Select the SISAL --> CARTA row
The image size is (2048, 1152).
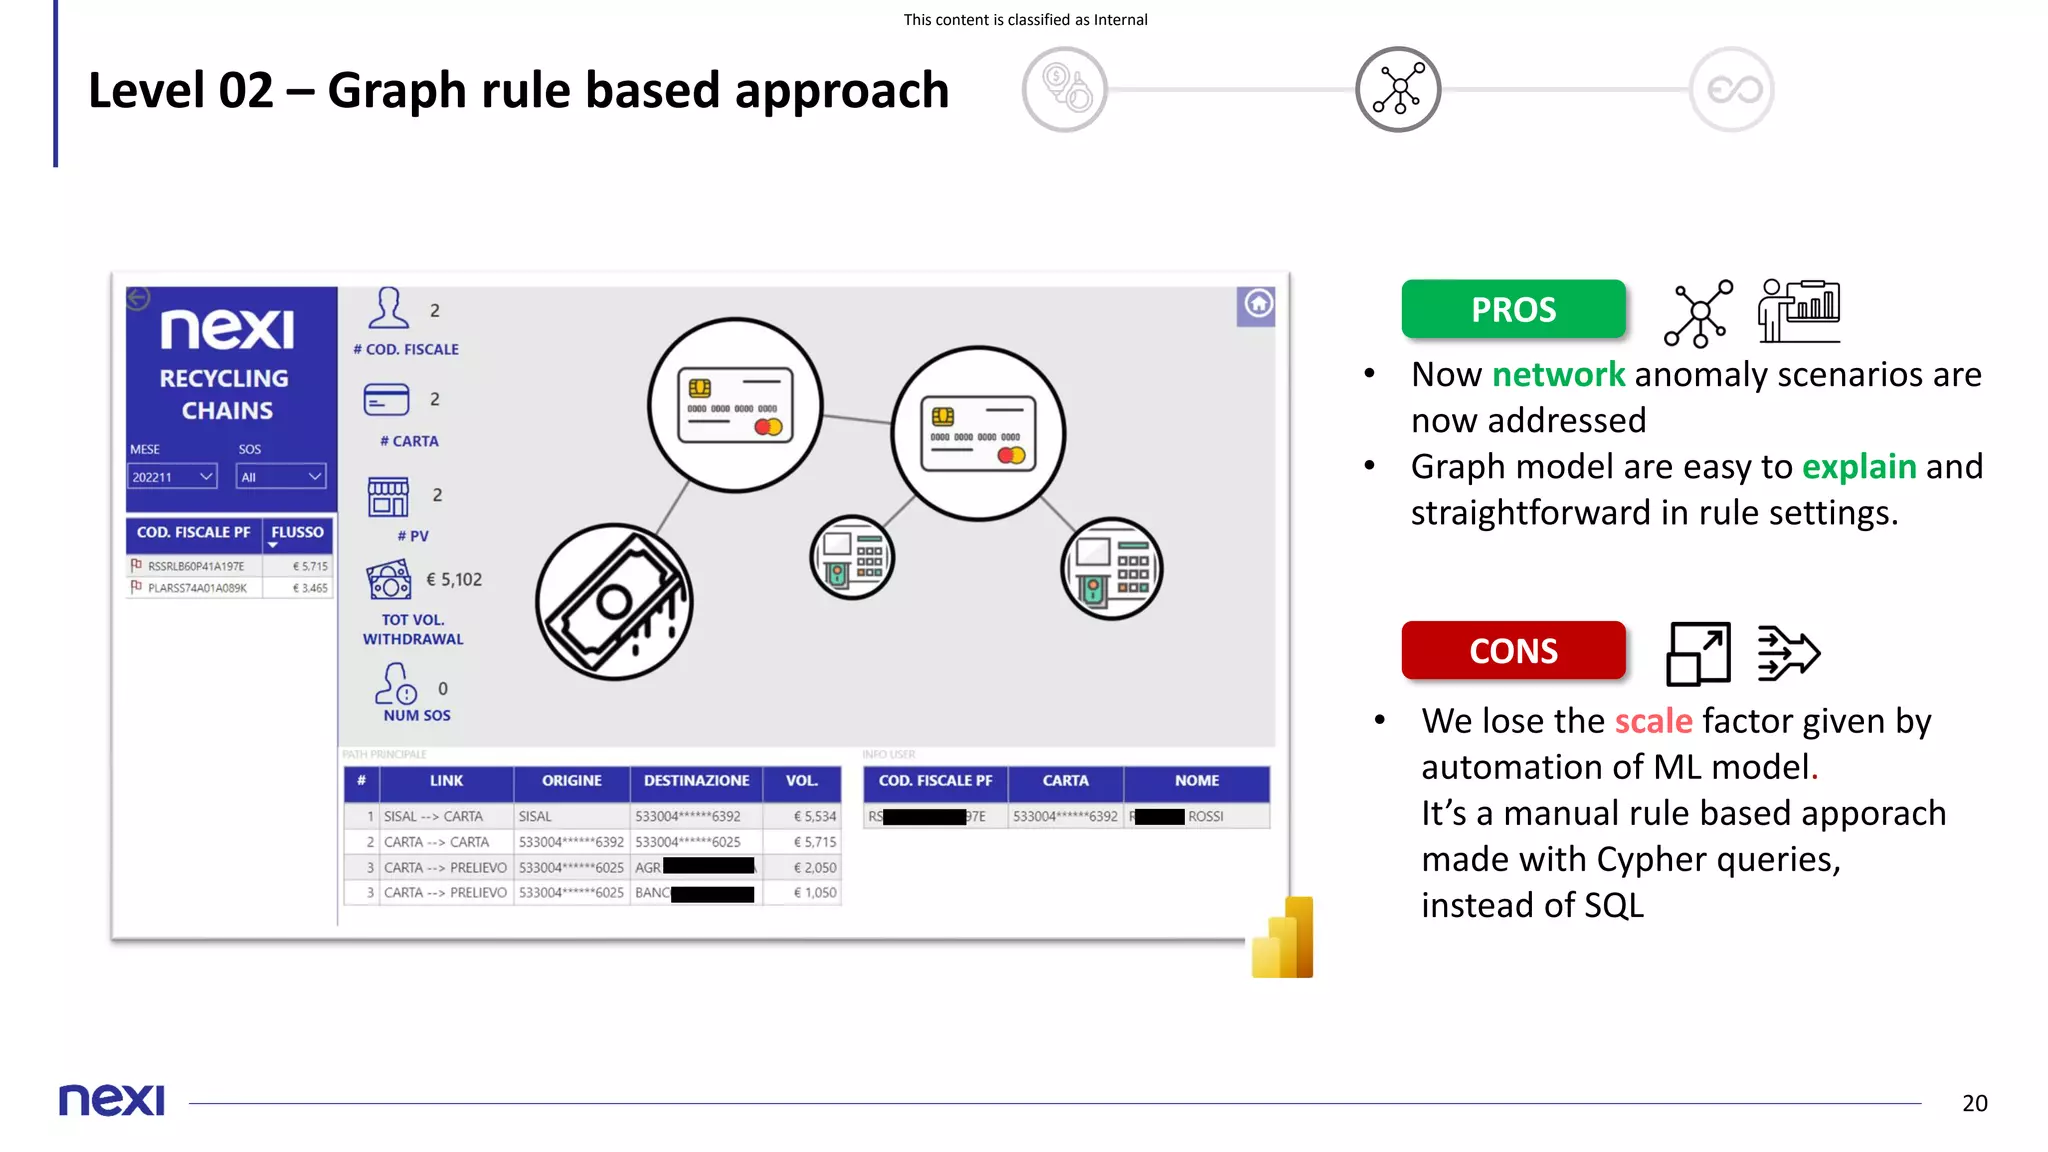593,817
